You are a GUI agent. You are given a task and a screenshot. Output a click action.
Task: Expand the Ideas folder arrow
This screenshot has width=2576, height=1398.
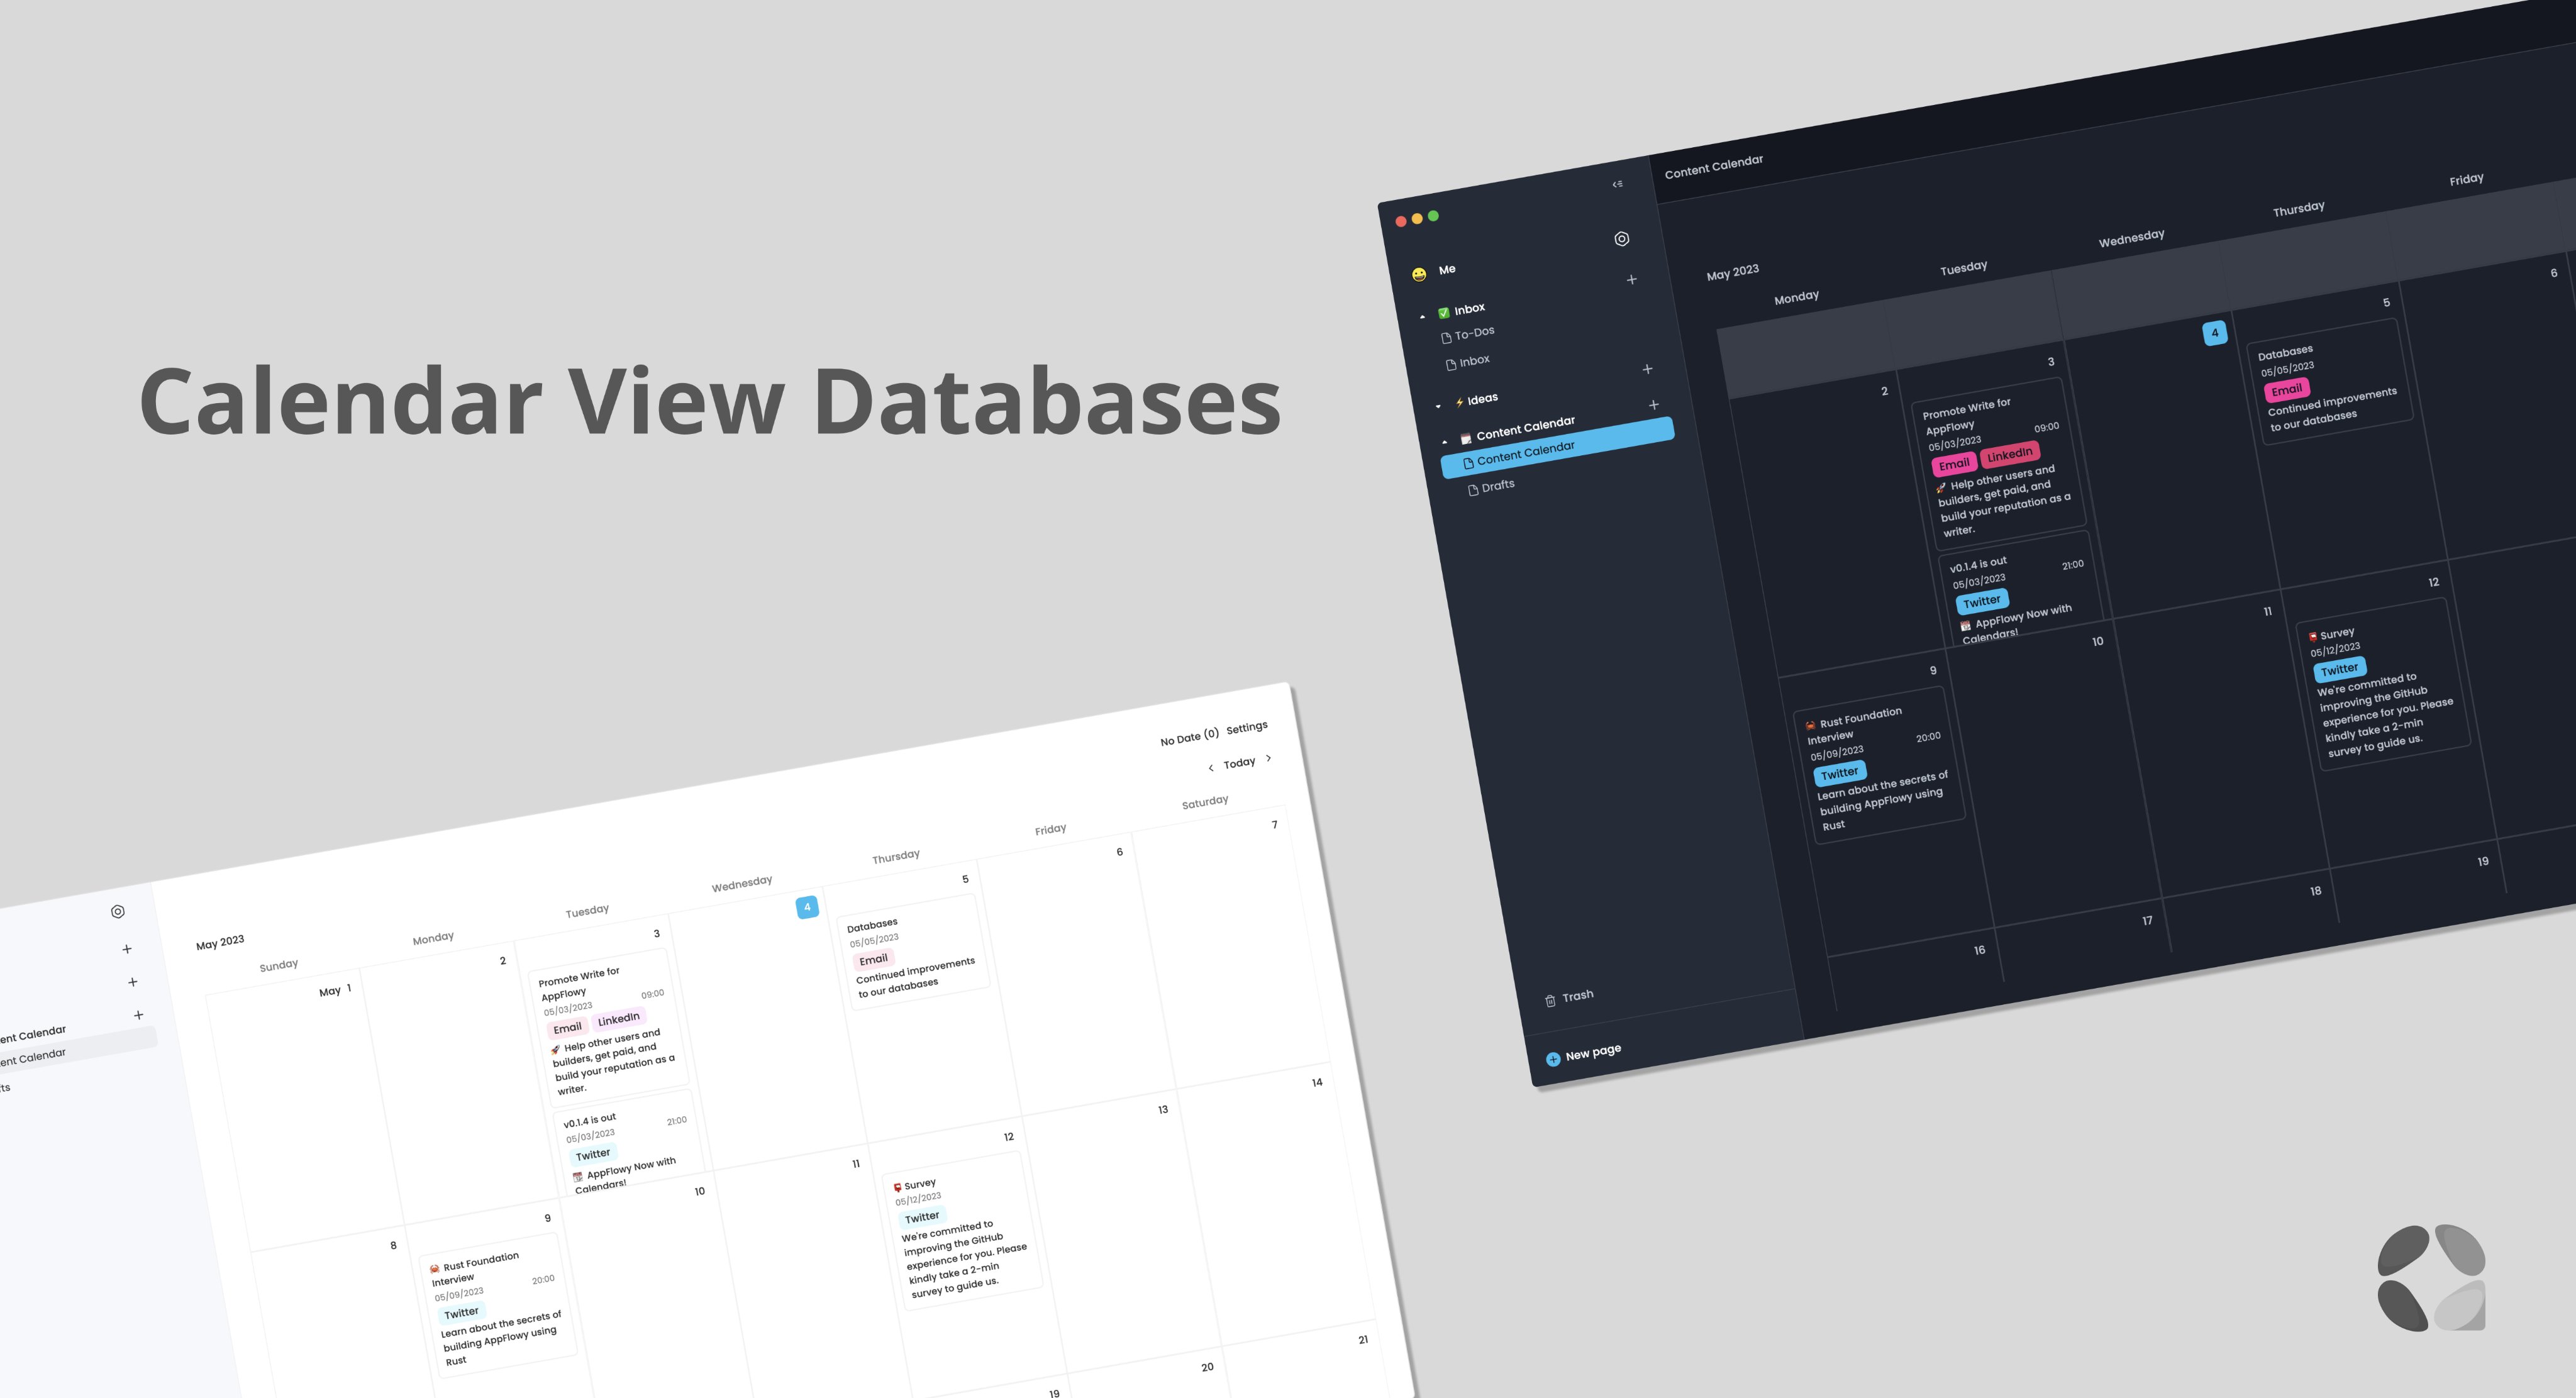point(1438,406)
